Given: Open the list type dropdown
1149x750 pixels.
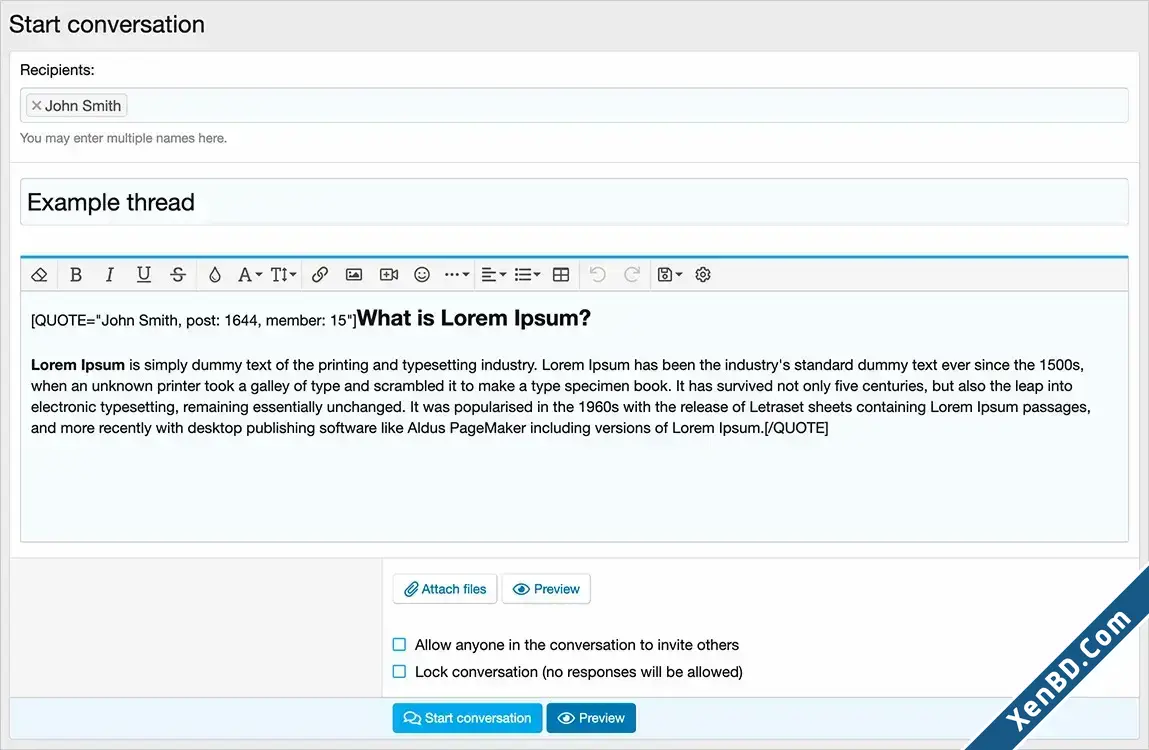Looking at the screenshot, I should pos(527,275).
